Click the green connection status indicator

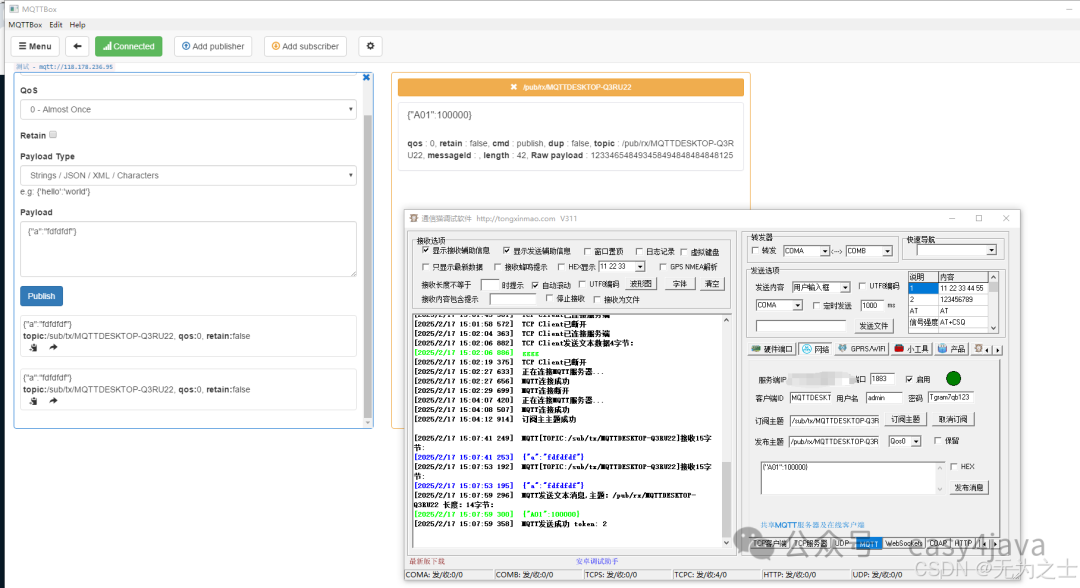(x=953, y=379)
